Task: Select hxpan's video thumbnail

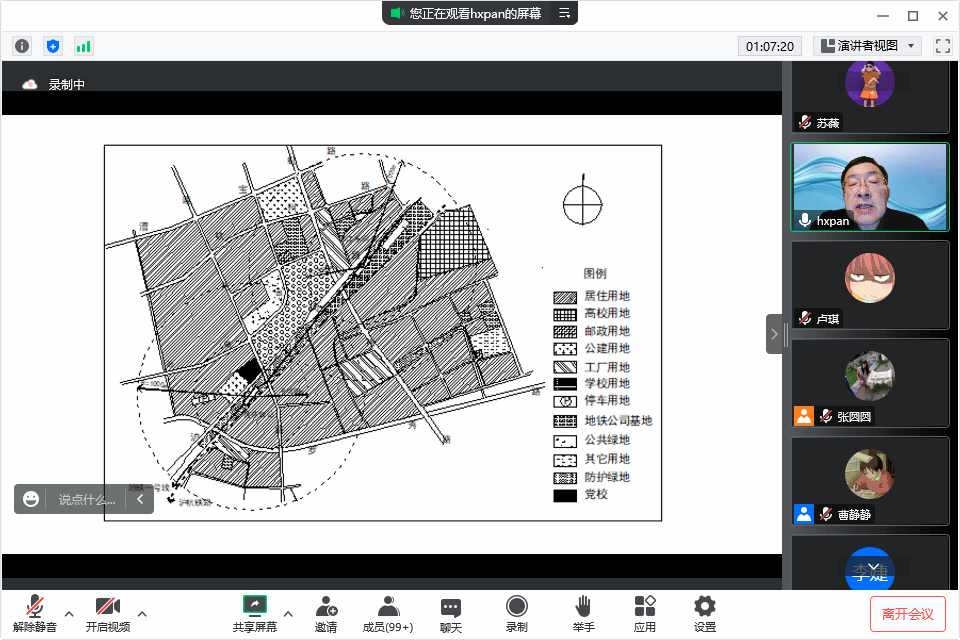Action: tap(869, 187)
